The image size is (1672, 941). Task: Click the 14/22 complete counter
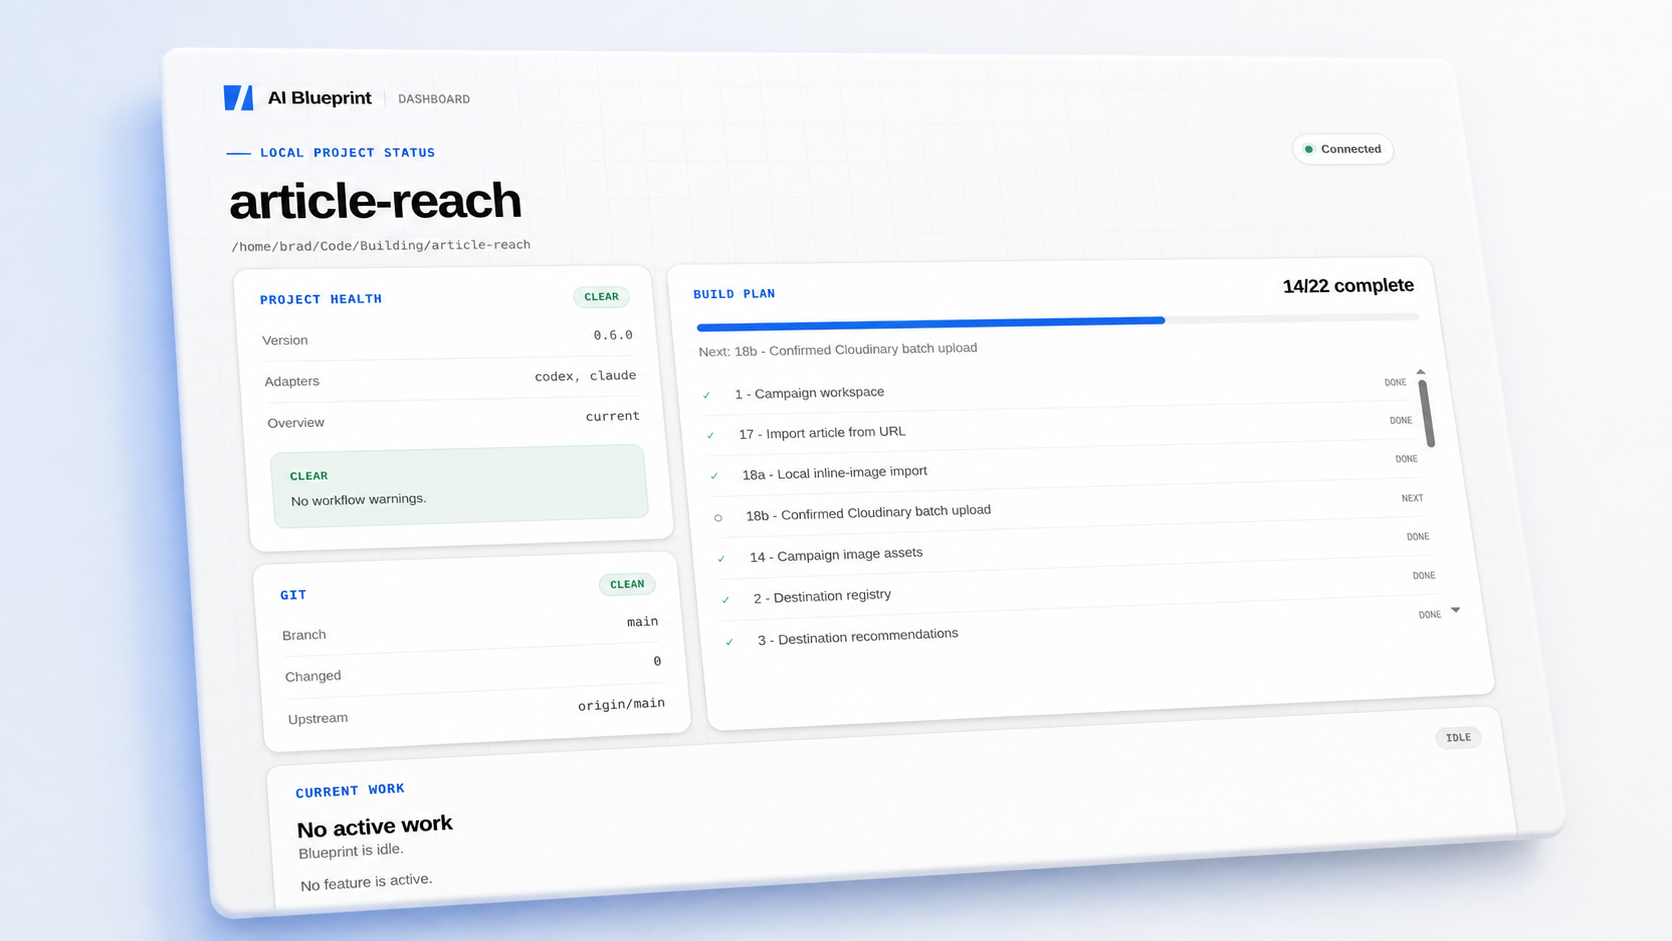(x=1348, y=286)
